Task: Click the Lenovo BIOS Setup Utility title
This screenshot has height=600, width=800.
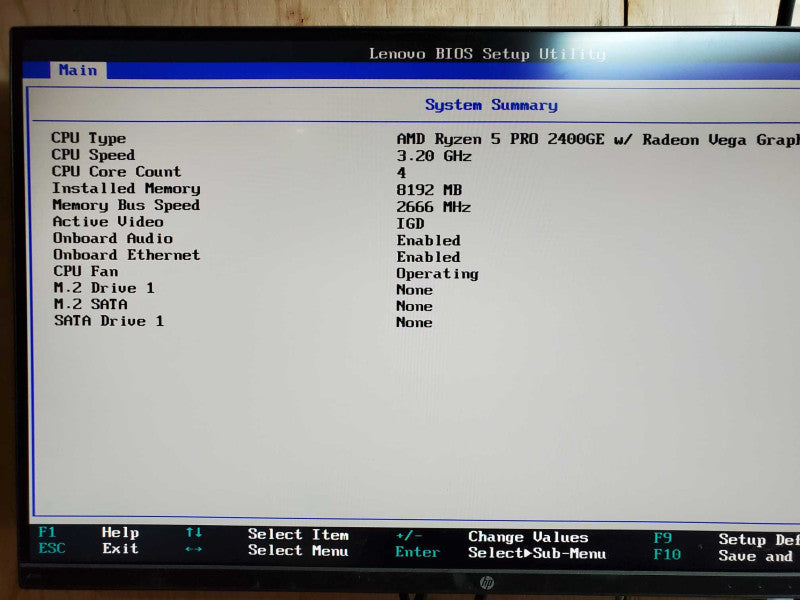Action: click(x=488, y=54)
